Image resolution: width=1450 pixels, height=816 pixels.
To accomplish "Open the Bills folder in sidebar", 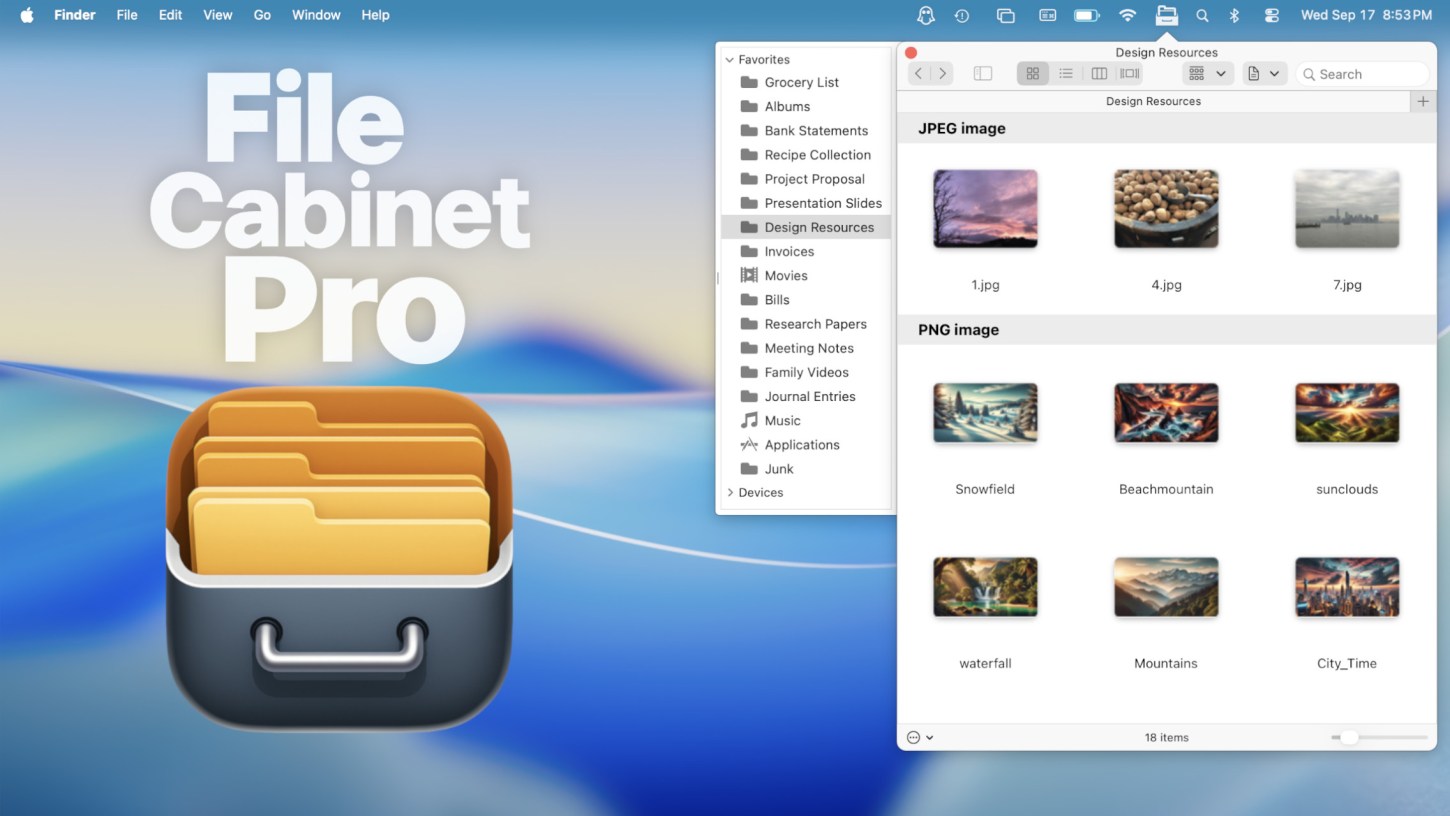I will (x=805, y=300).
